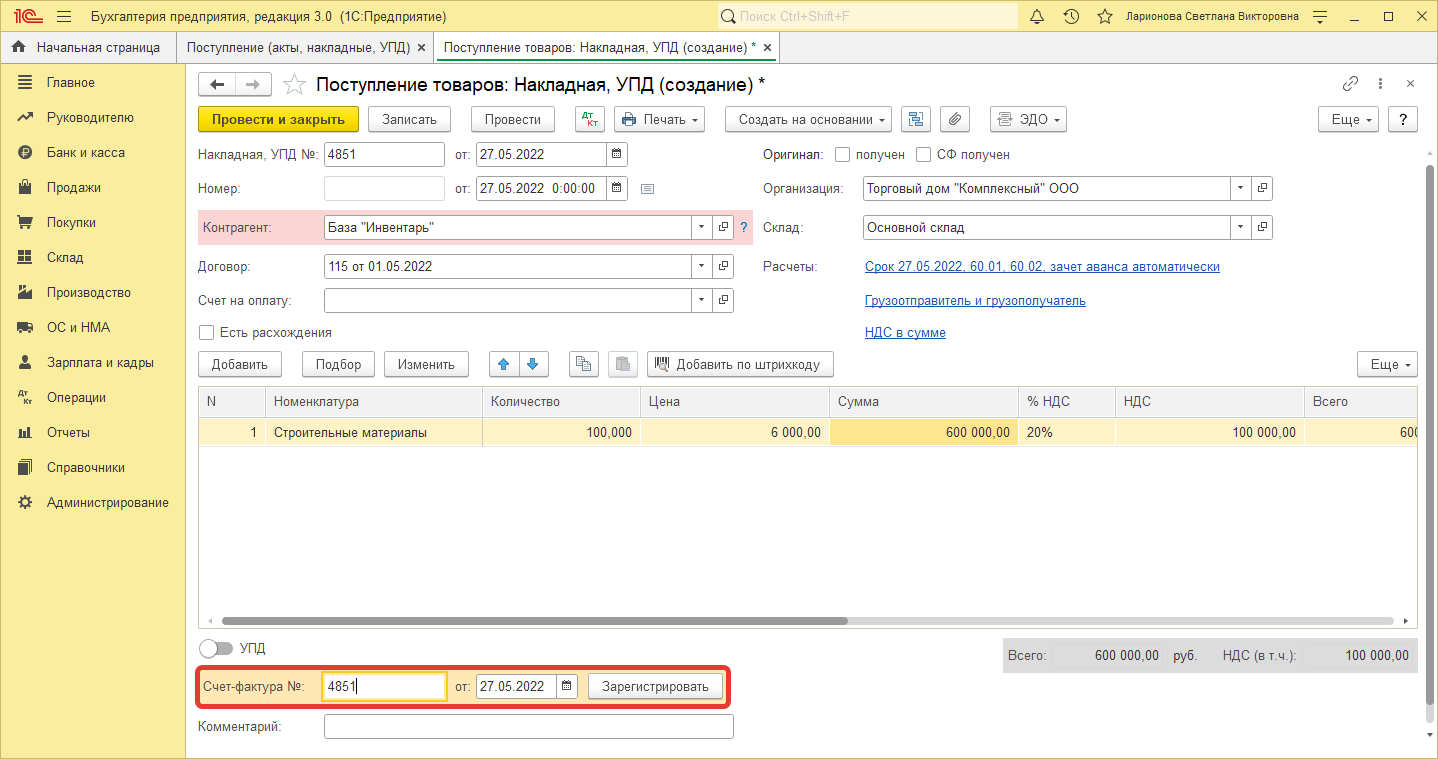1438x759 pixels.
Task: Open Покупки section
Action: click(x=72, y=222)
